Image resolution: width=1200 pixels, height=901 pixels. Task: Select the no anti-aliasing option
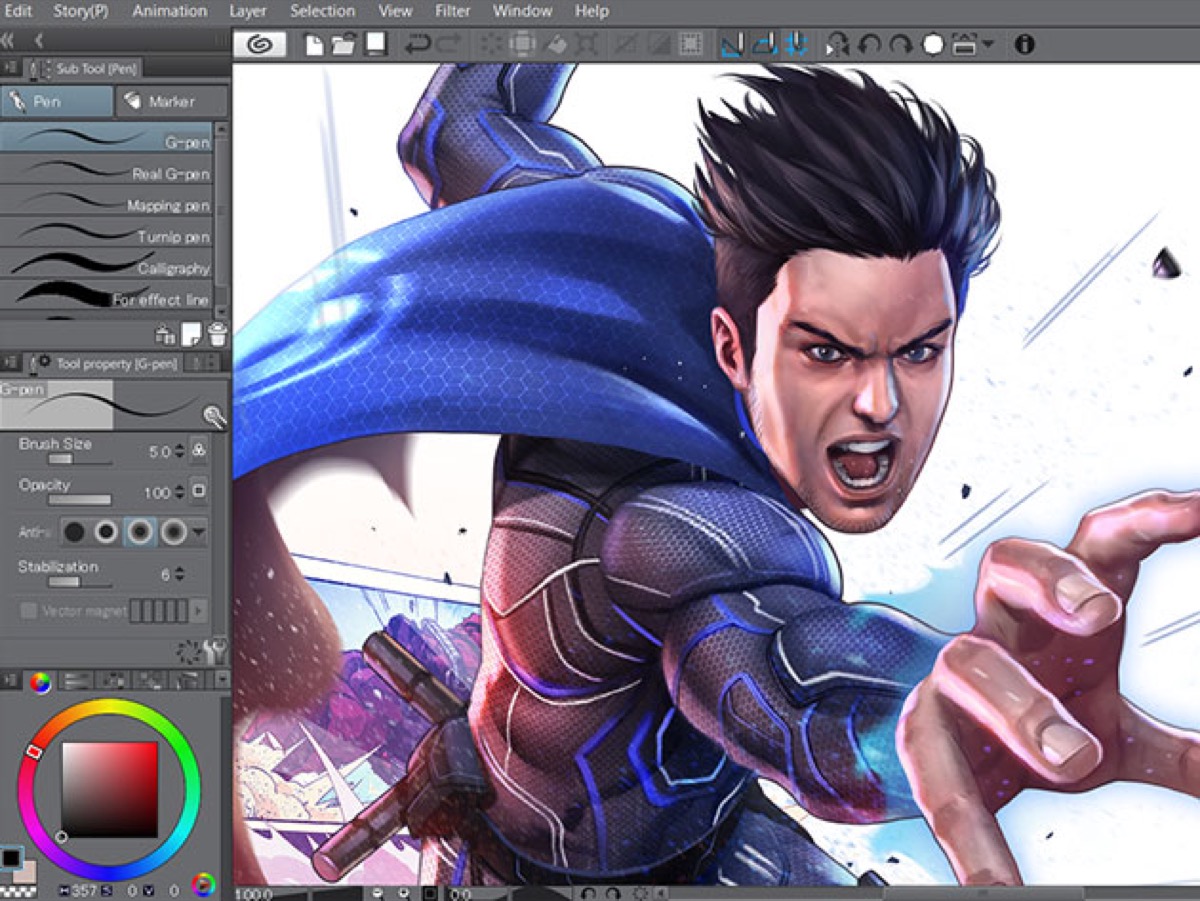pyautogui.click(x=75, y=532)
